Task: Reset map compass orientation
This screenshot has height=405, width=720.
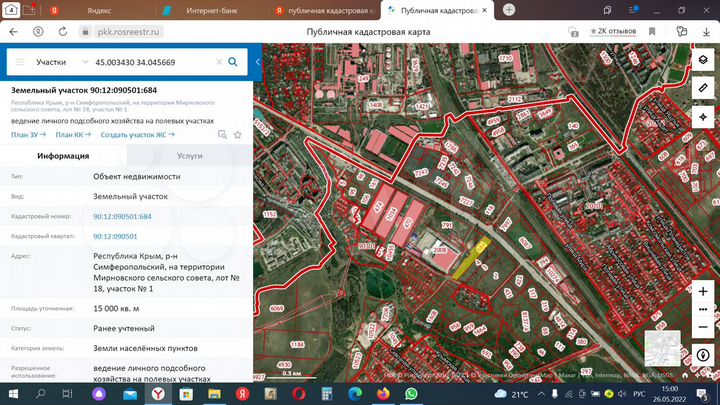Action: [x=703, y=356]
